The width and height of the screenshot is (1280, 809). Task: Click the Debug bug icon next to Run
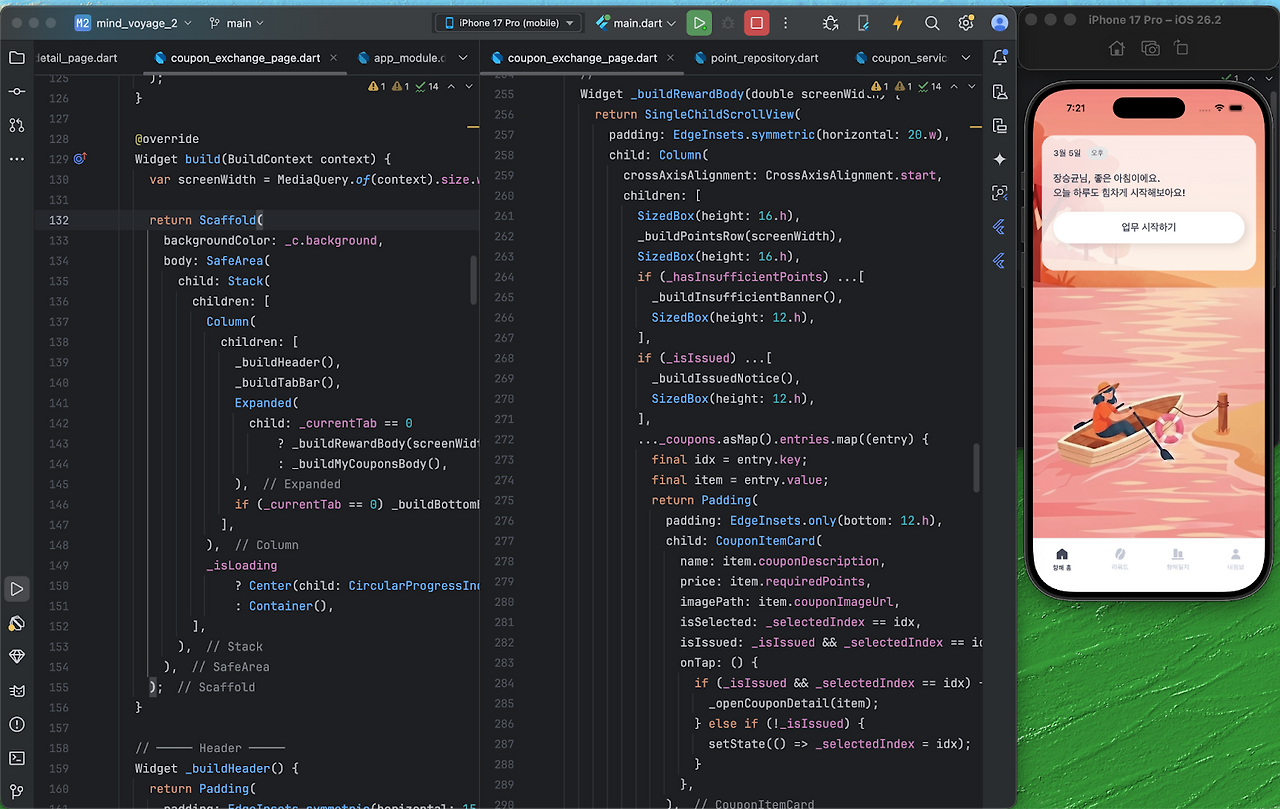coord(728,23)
